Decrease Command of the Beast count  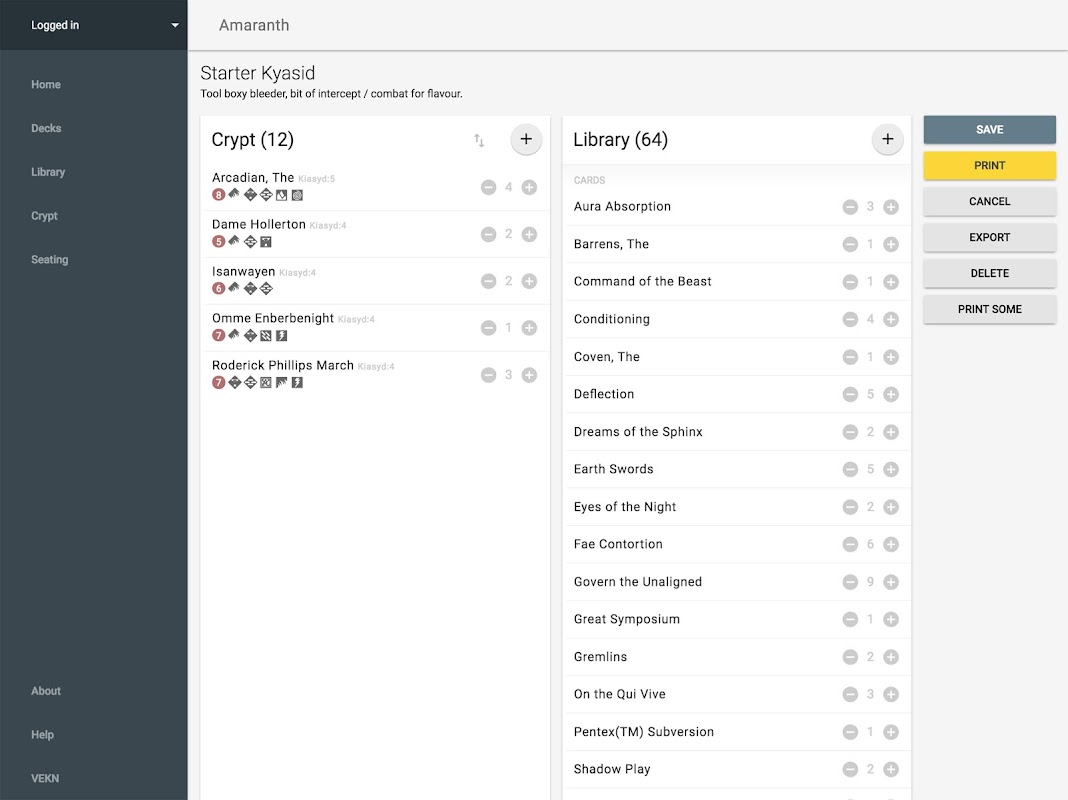point(850,282)
